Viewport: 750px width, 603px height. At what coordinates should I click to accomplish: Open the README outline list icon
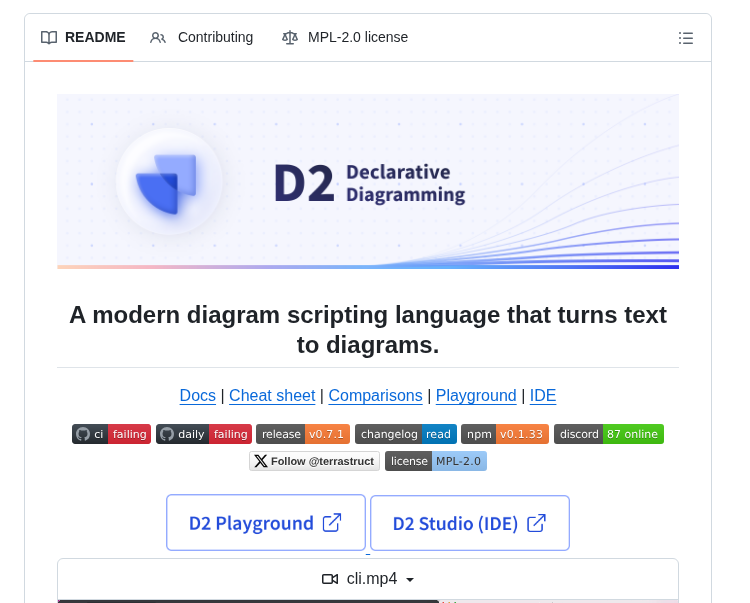[x=685, y=38]
